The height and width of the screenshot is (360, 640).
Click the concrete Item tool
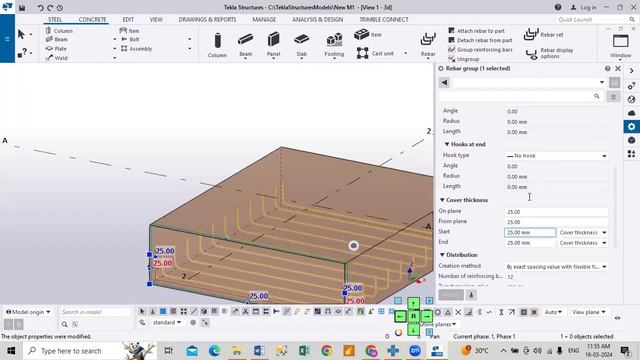coord(367,35)
